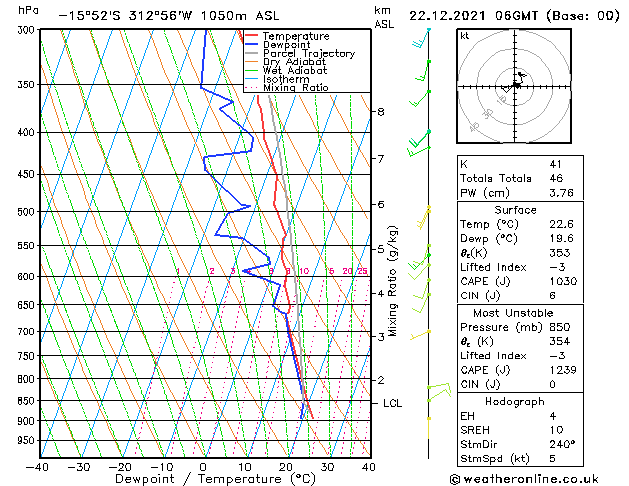
Task: Click the 700 hPa pressure label
Action: coord(28,332)
